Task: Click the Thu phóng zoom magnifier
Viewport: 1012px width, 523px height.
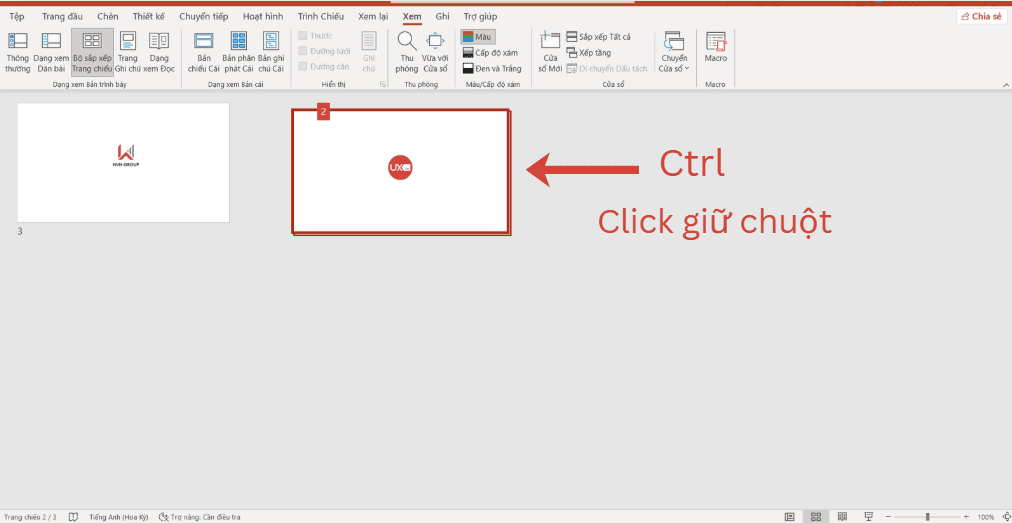Action: pos(407,52)
